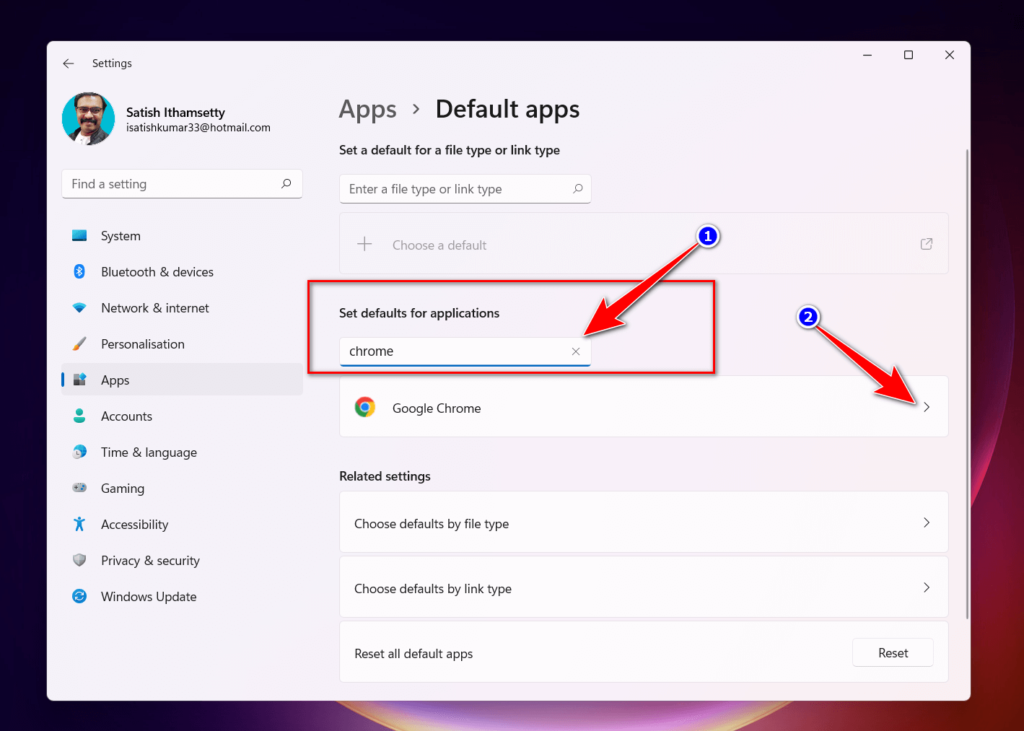Screen dimensions: 1024x731
Task: Click the plus icon beside Choose a default
Action: pyautogui.click(x=364, y=244)
